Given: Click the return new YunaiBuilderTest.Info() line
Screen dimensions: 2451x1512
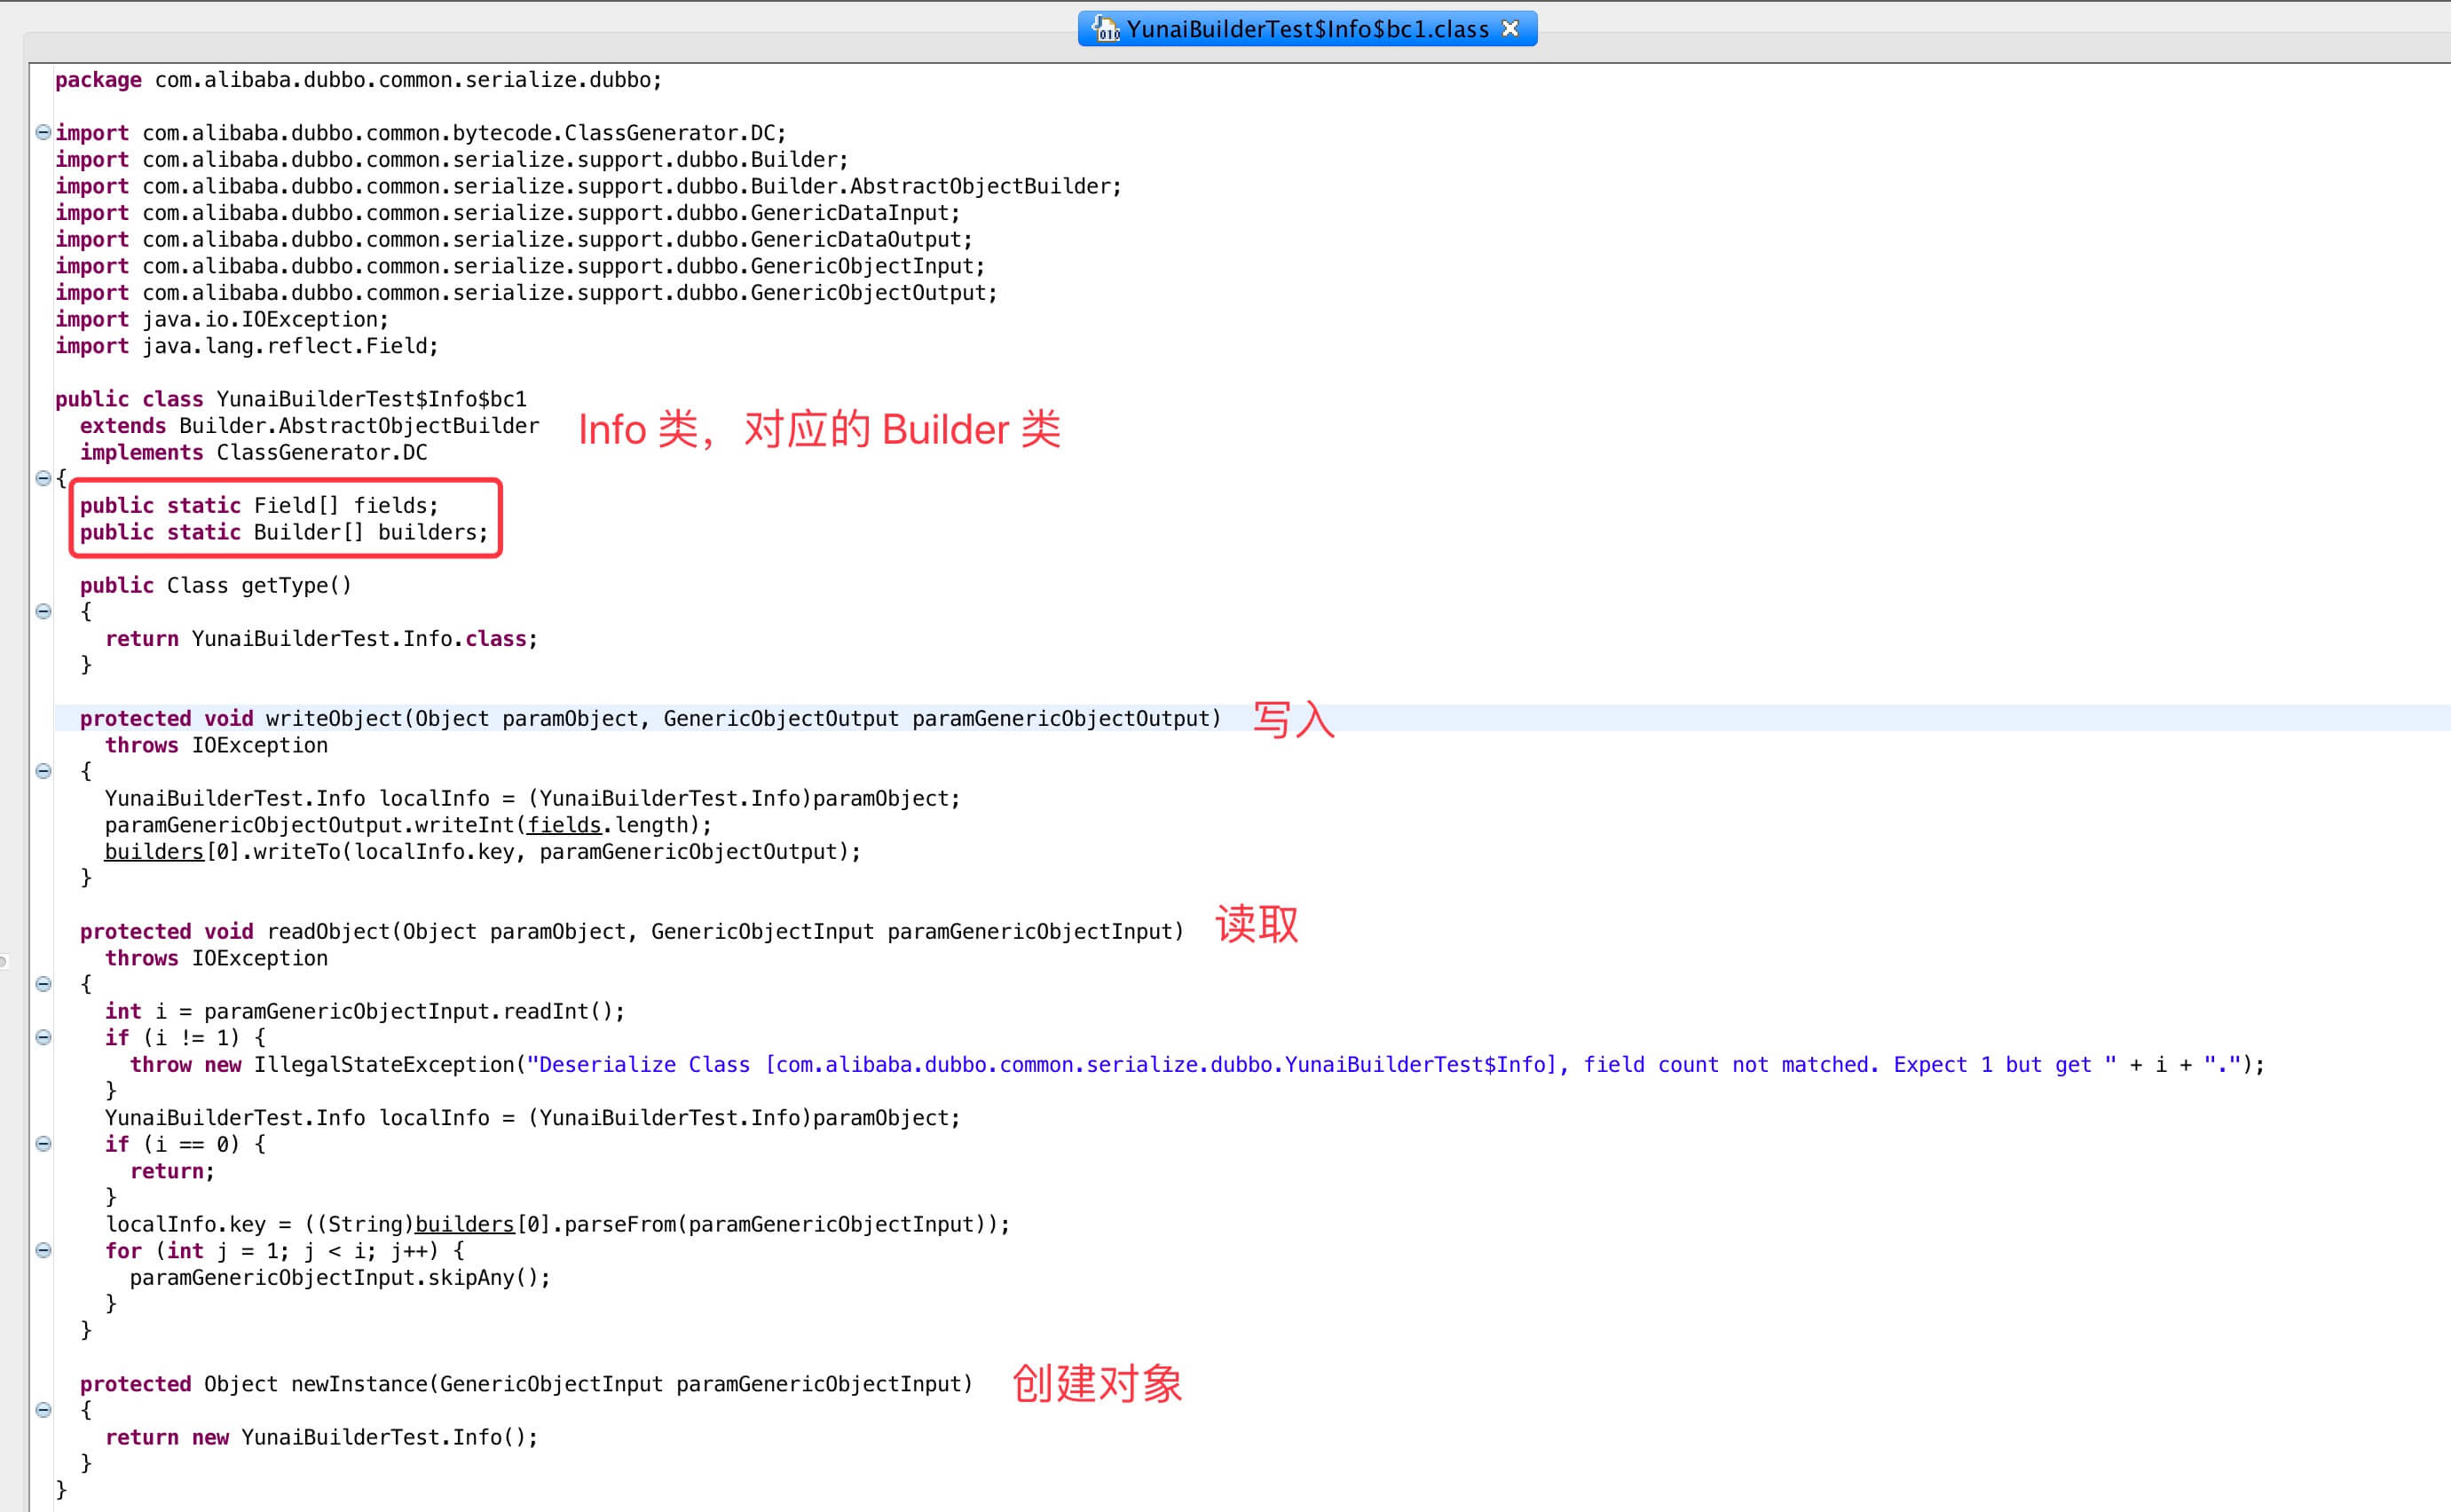Looking at the screenshot, I should 321,1437.
